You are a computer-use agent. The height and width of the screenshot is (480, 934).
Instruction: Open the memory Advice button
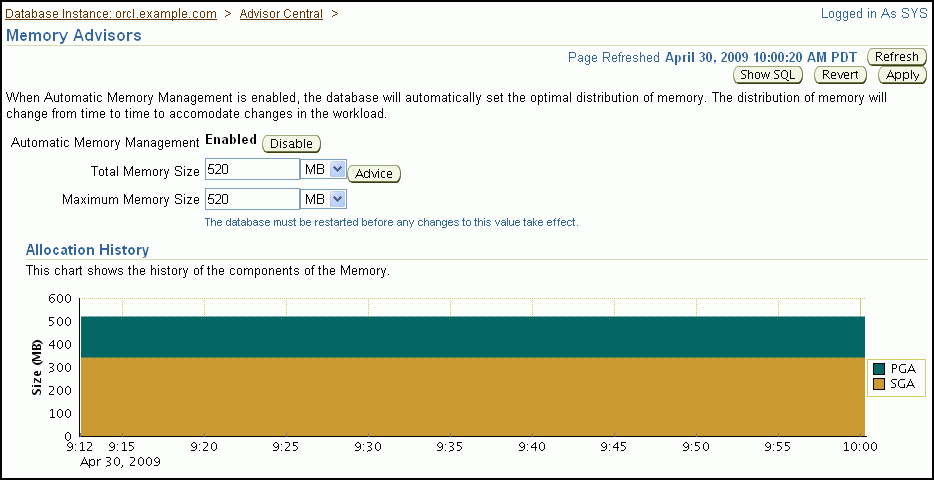click(374, 174)
